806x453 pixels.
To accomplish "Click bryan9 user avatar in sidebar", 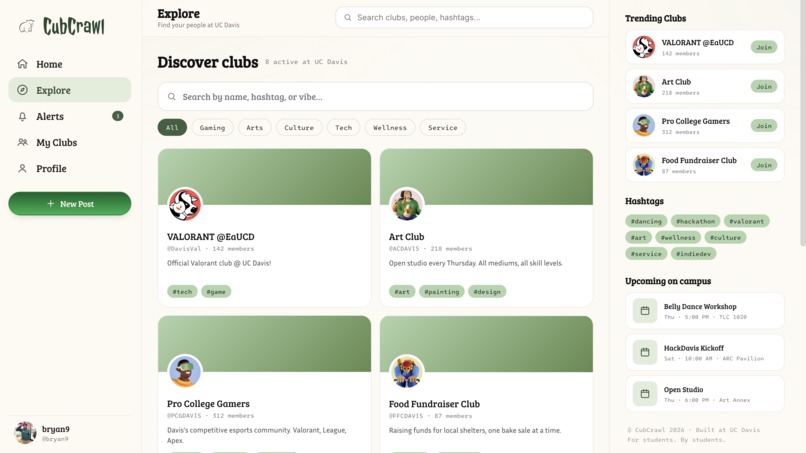I will point(25,433).
